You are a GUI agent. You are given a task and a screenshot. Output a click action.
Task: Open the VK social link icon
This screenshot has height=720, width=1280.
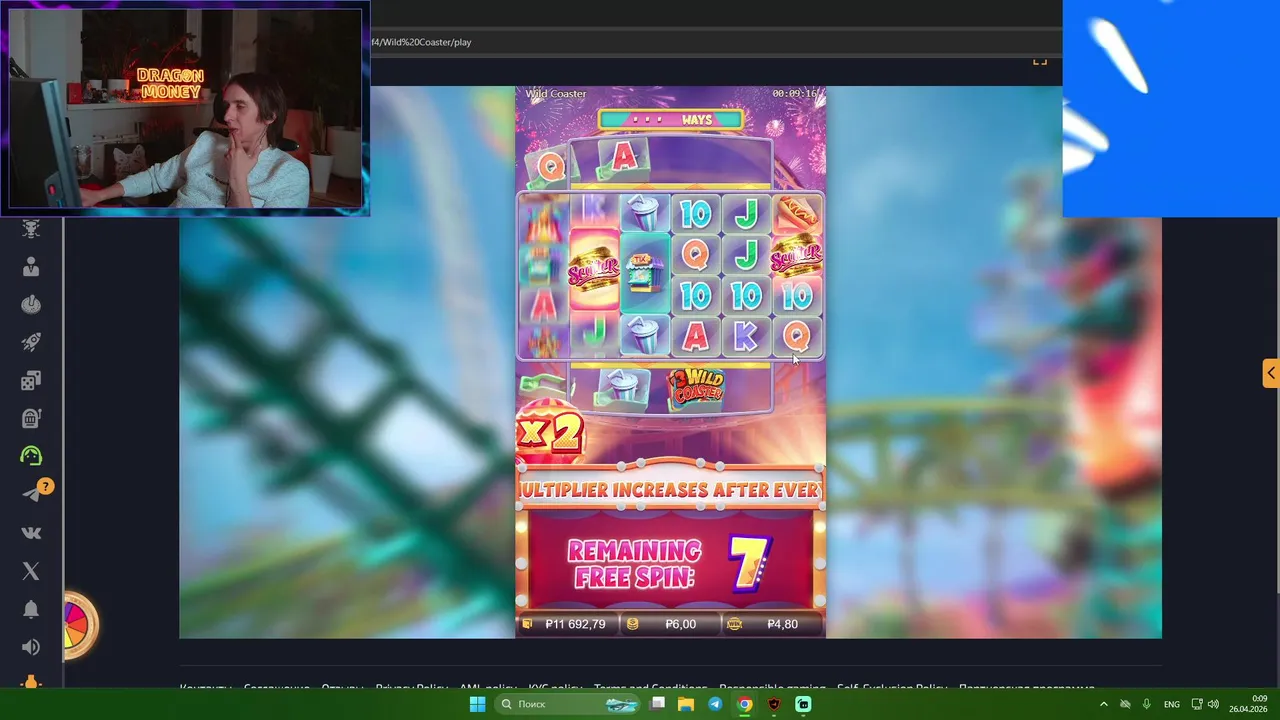[31, 533]
